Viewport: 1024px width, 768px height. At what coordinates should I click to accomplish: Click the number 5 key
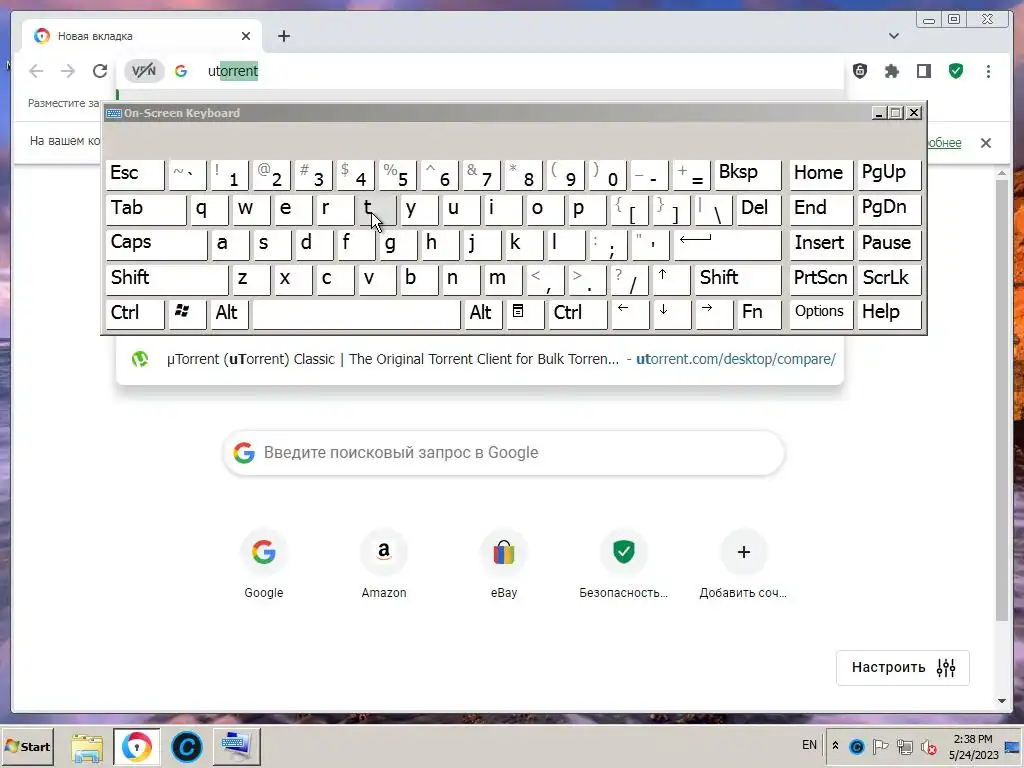point(397,174)
